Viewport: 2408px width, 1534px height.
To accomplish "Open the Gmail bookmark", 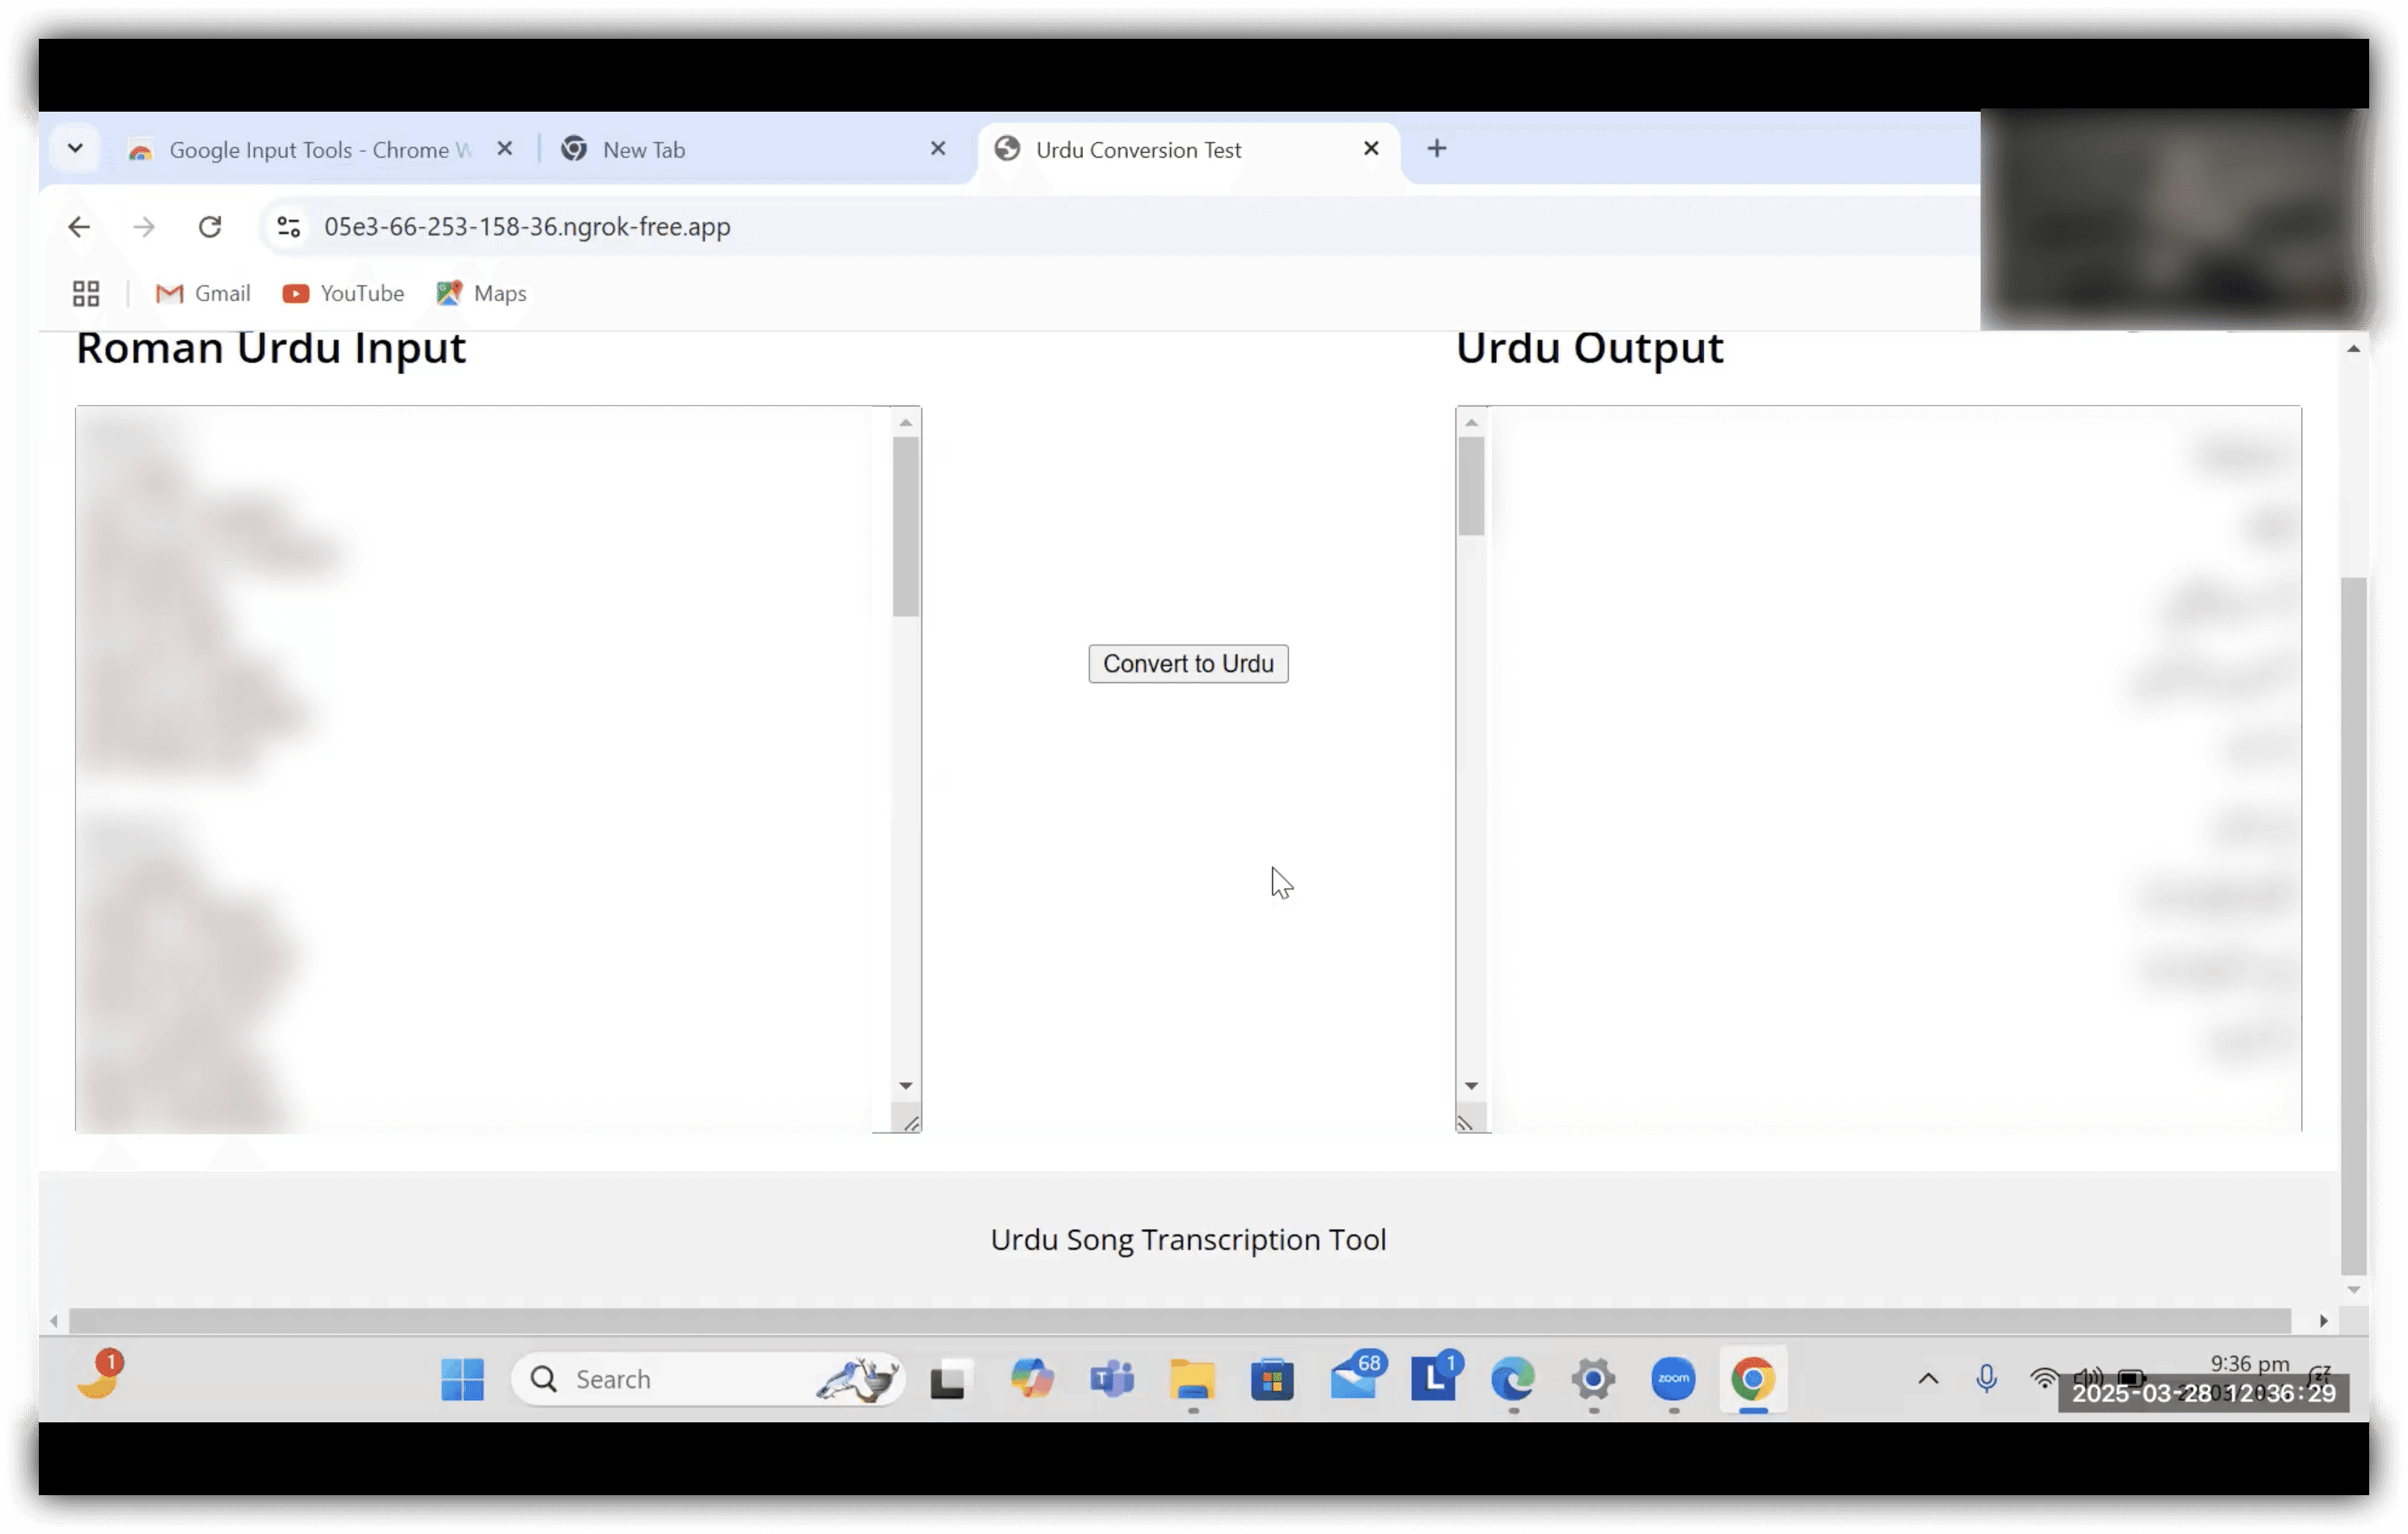I will [203, 293].
